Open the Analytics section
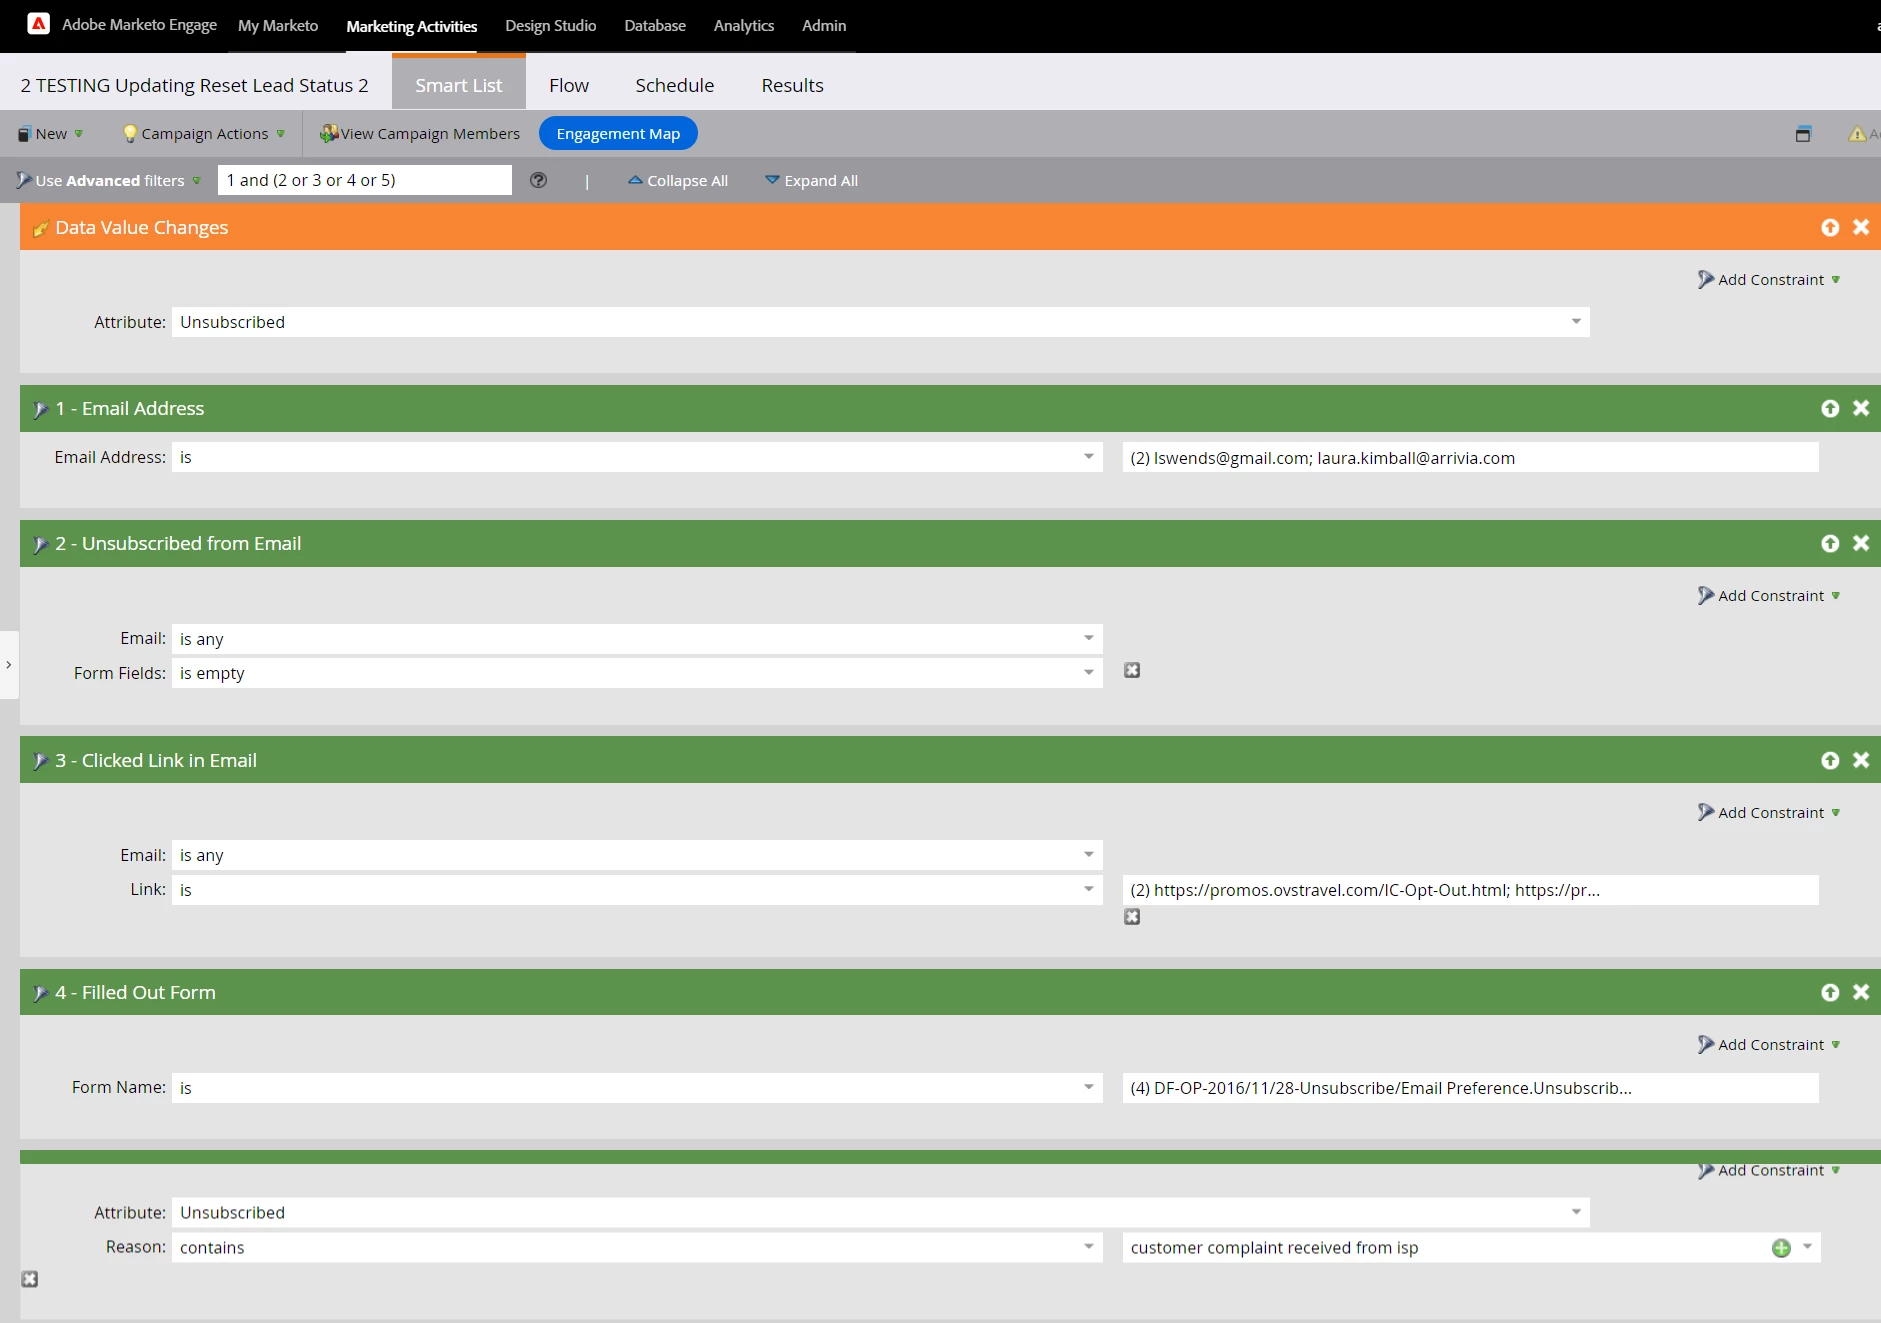Image resolution: width=1881 pixels, height=1323 pixels. 743,26
